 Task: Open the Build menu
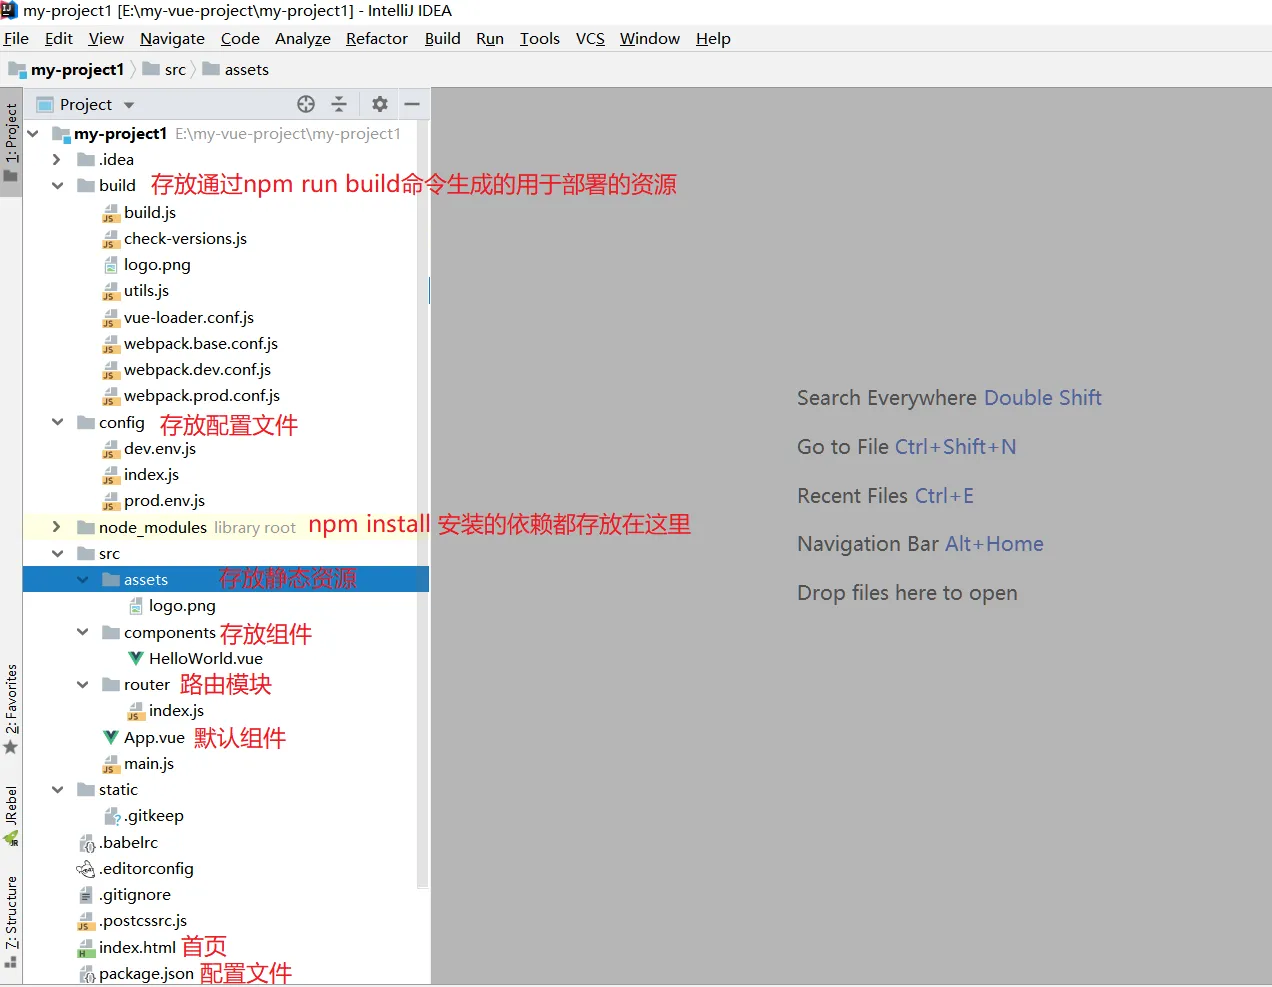tap(442, 38)
